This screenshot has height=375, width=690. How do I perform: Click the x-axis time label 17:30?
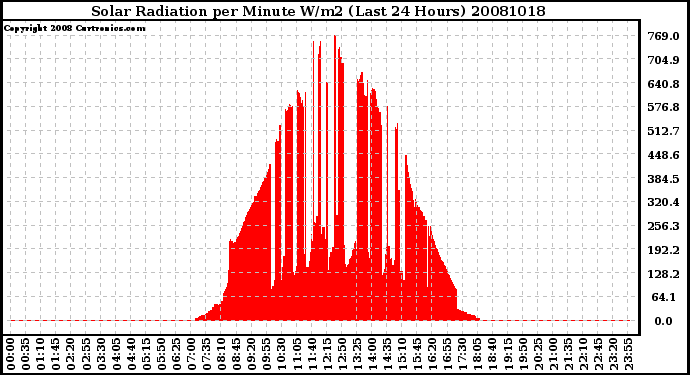pos(462,354)
